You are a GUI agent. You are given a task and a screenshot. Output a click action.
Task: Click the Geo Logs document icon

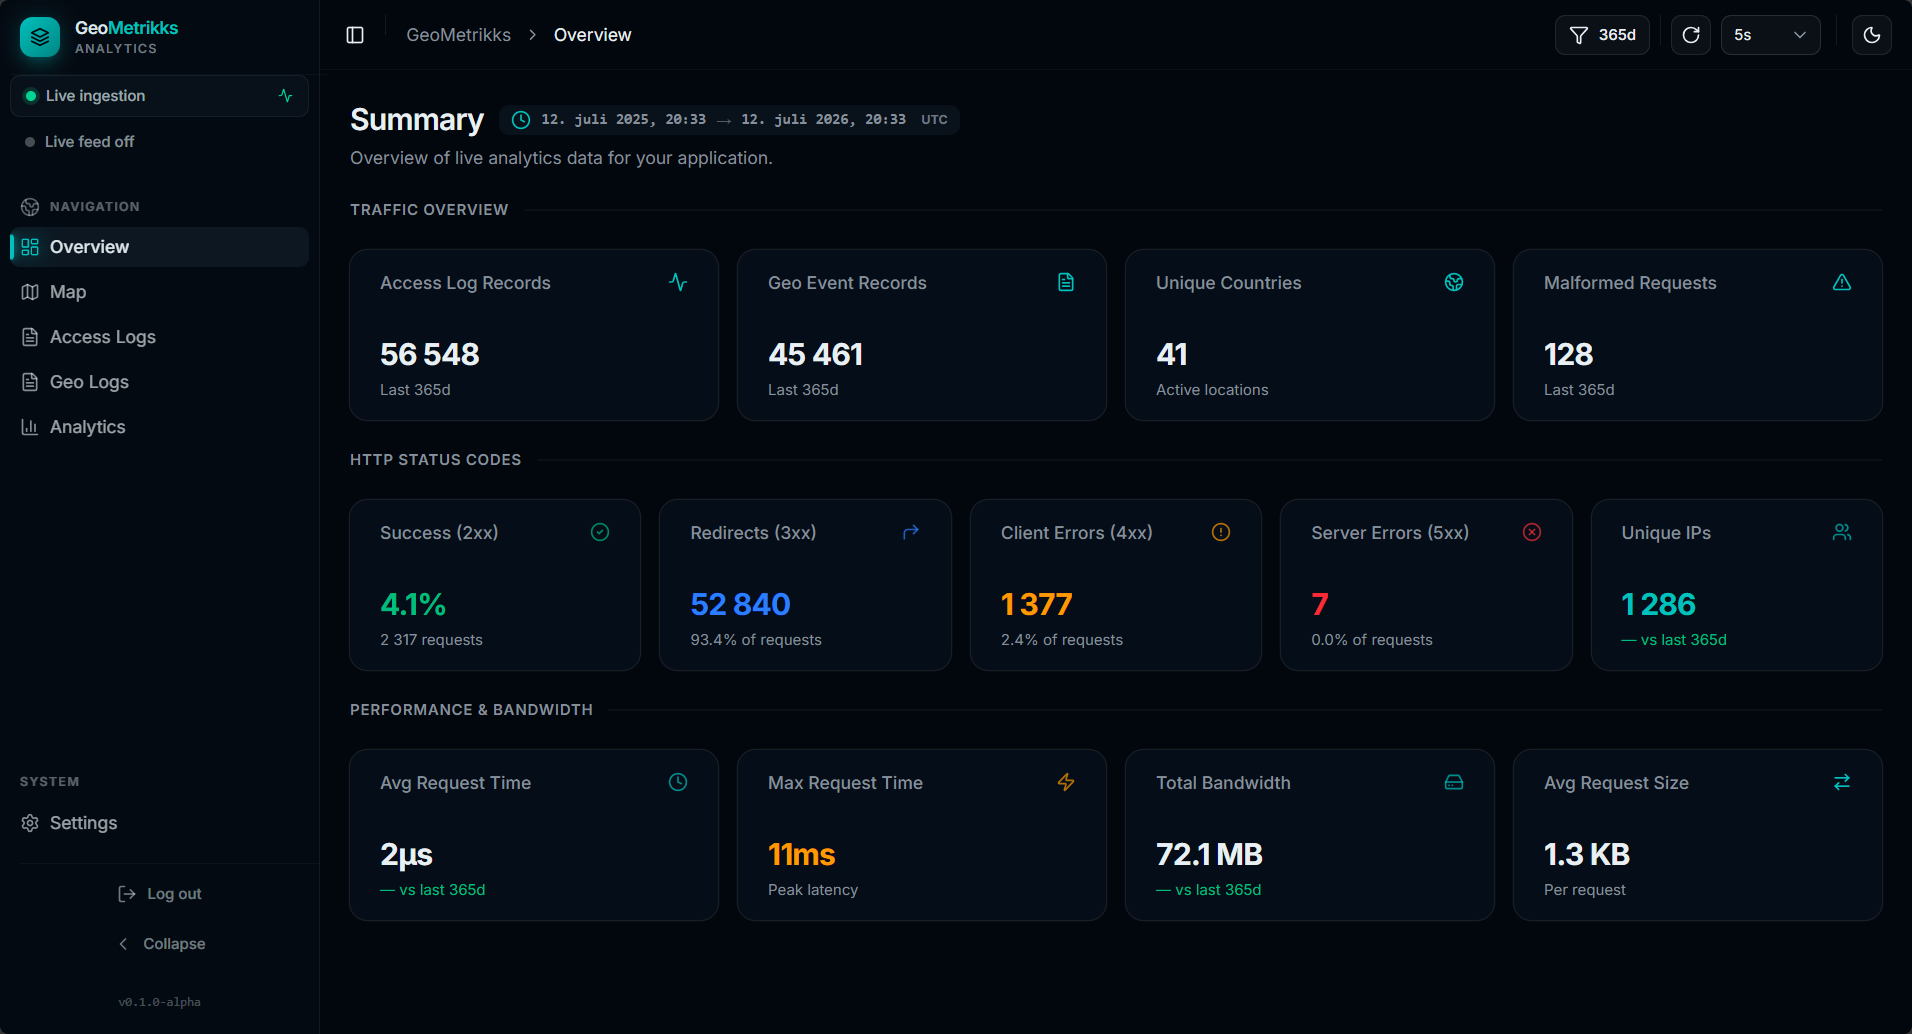[x=30, y=382]
